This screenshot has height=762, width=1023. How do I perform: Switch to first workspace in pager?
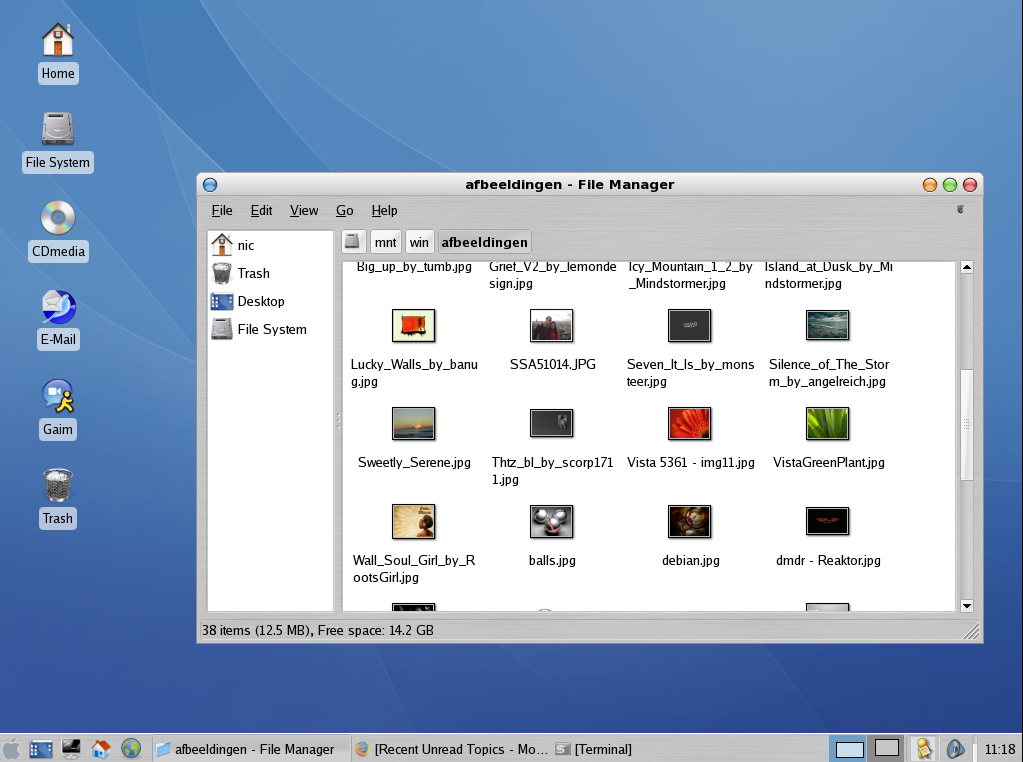point(849,749)
